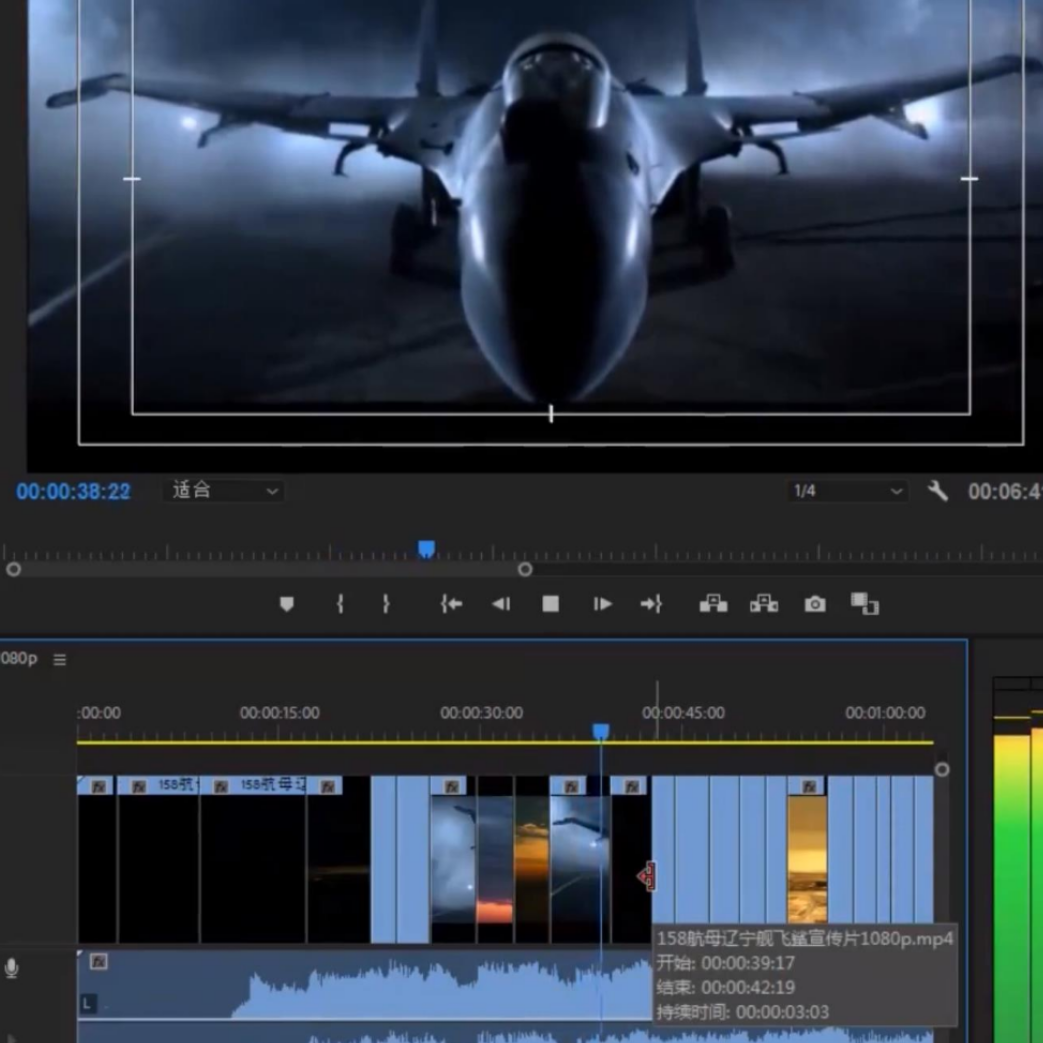Click the program monitor duration timecode 00:06:4
Image resolution: width=1043 pixels, height=1043 pixels.
coord(1005,492)
